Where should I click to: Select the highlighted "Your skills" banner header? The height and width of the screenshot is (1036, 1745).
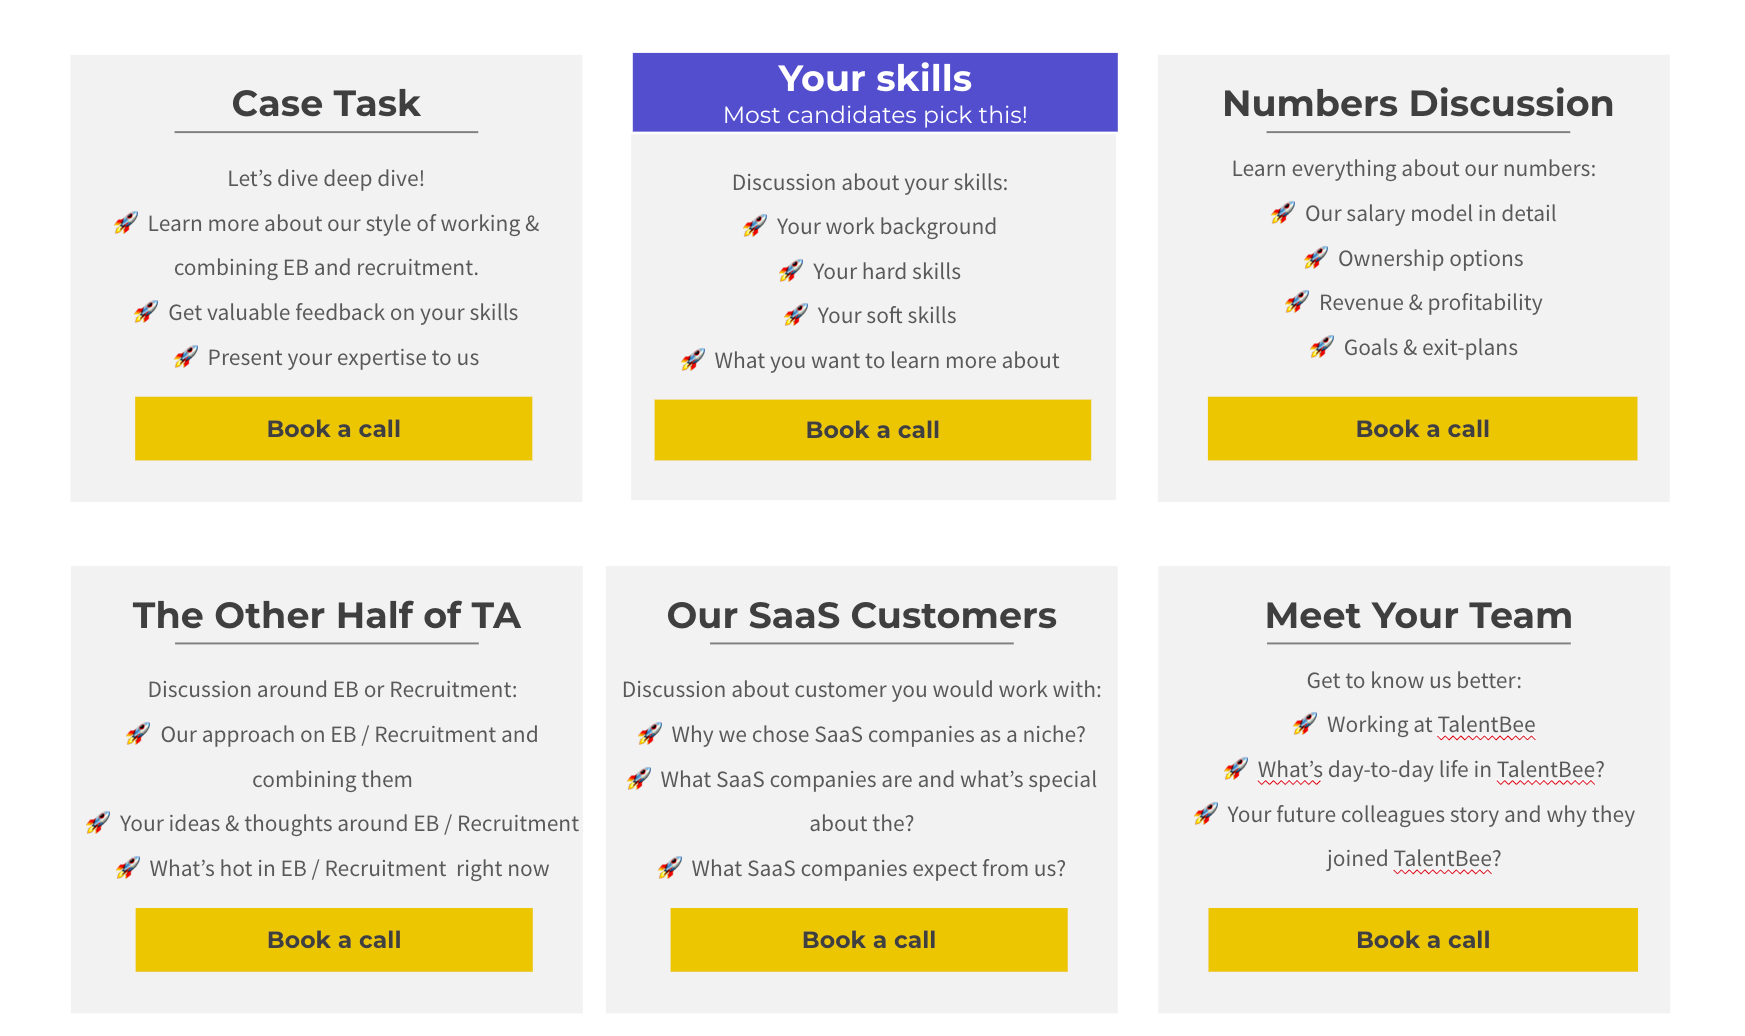(x=875, y=92)
